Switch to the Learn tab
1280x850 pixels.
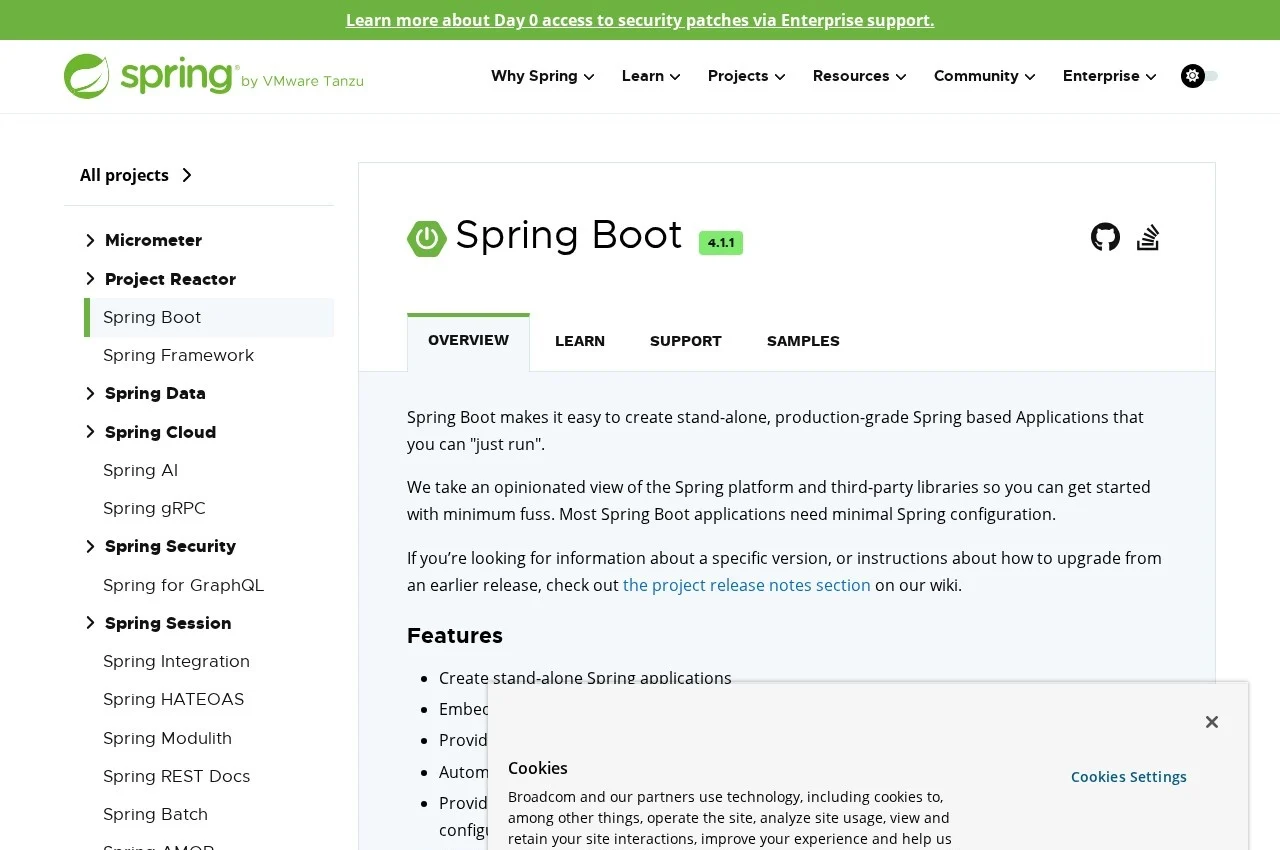click(580, 341)
